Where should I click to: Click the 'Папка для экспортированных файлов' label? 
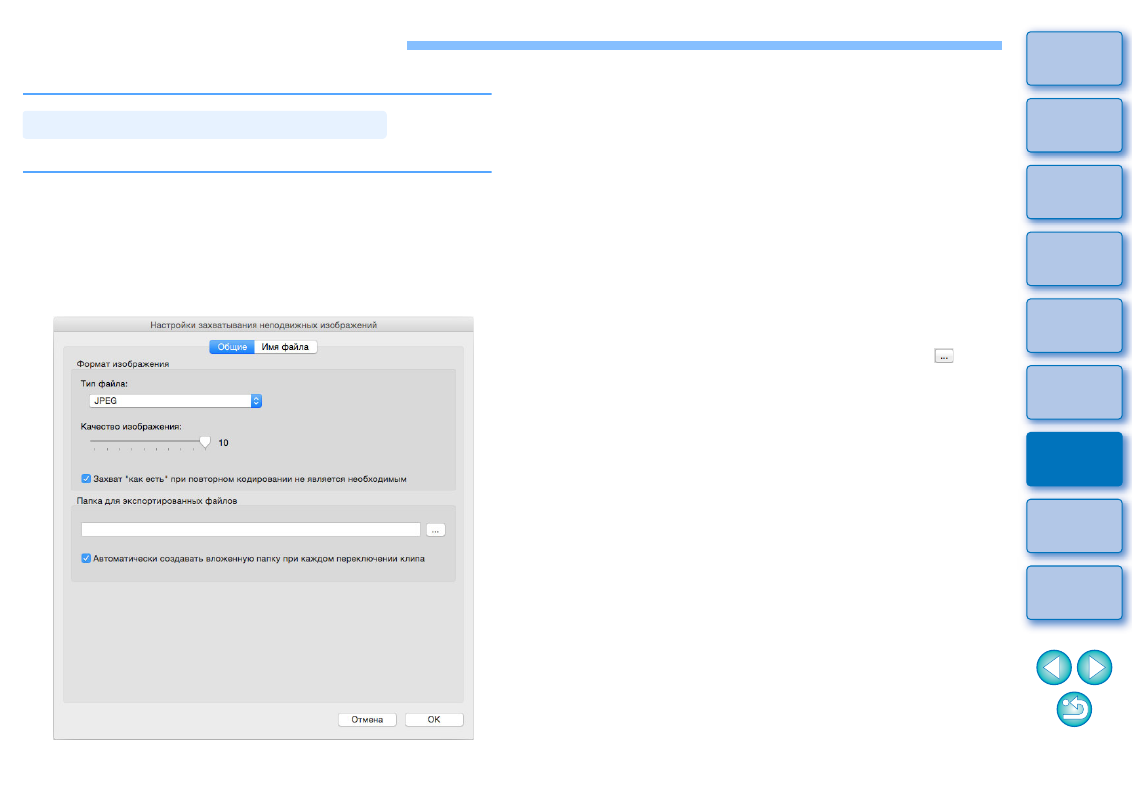point(157,500)
